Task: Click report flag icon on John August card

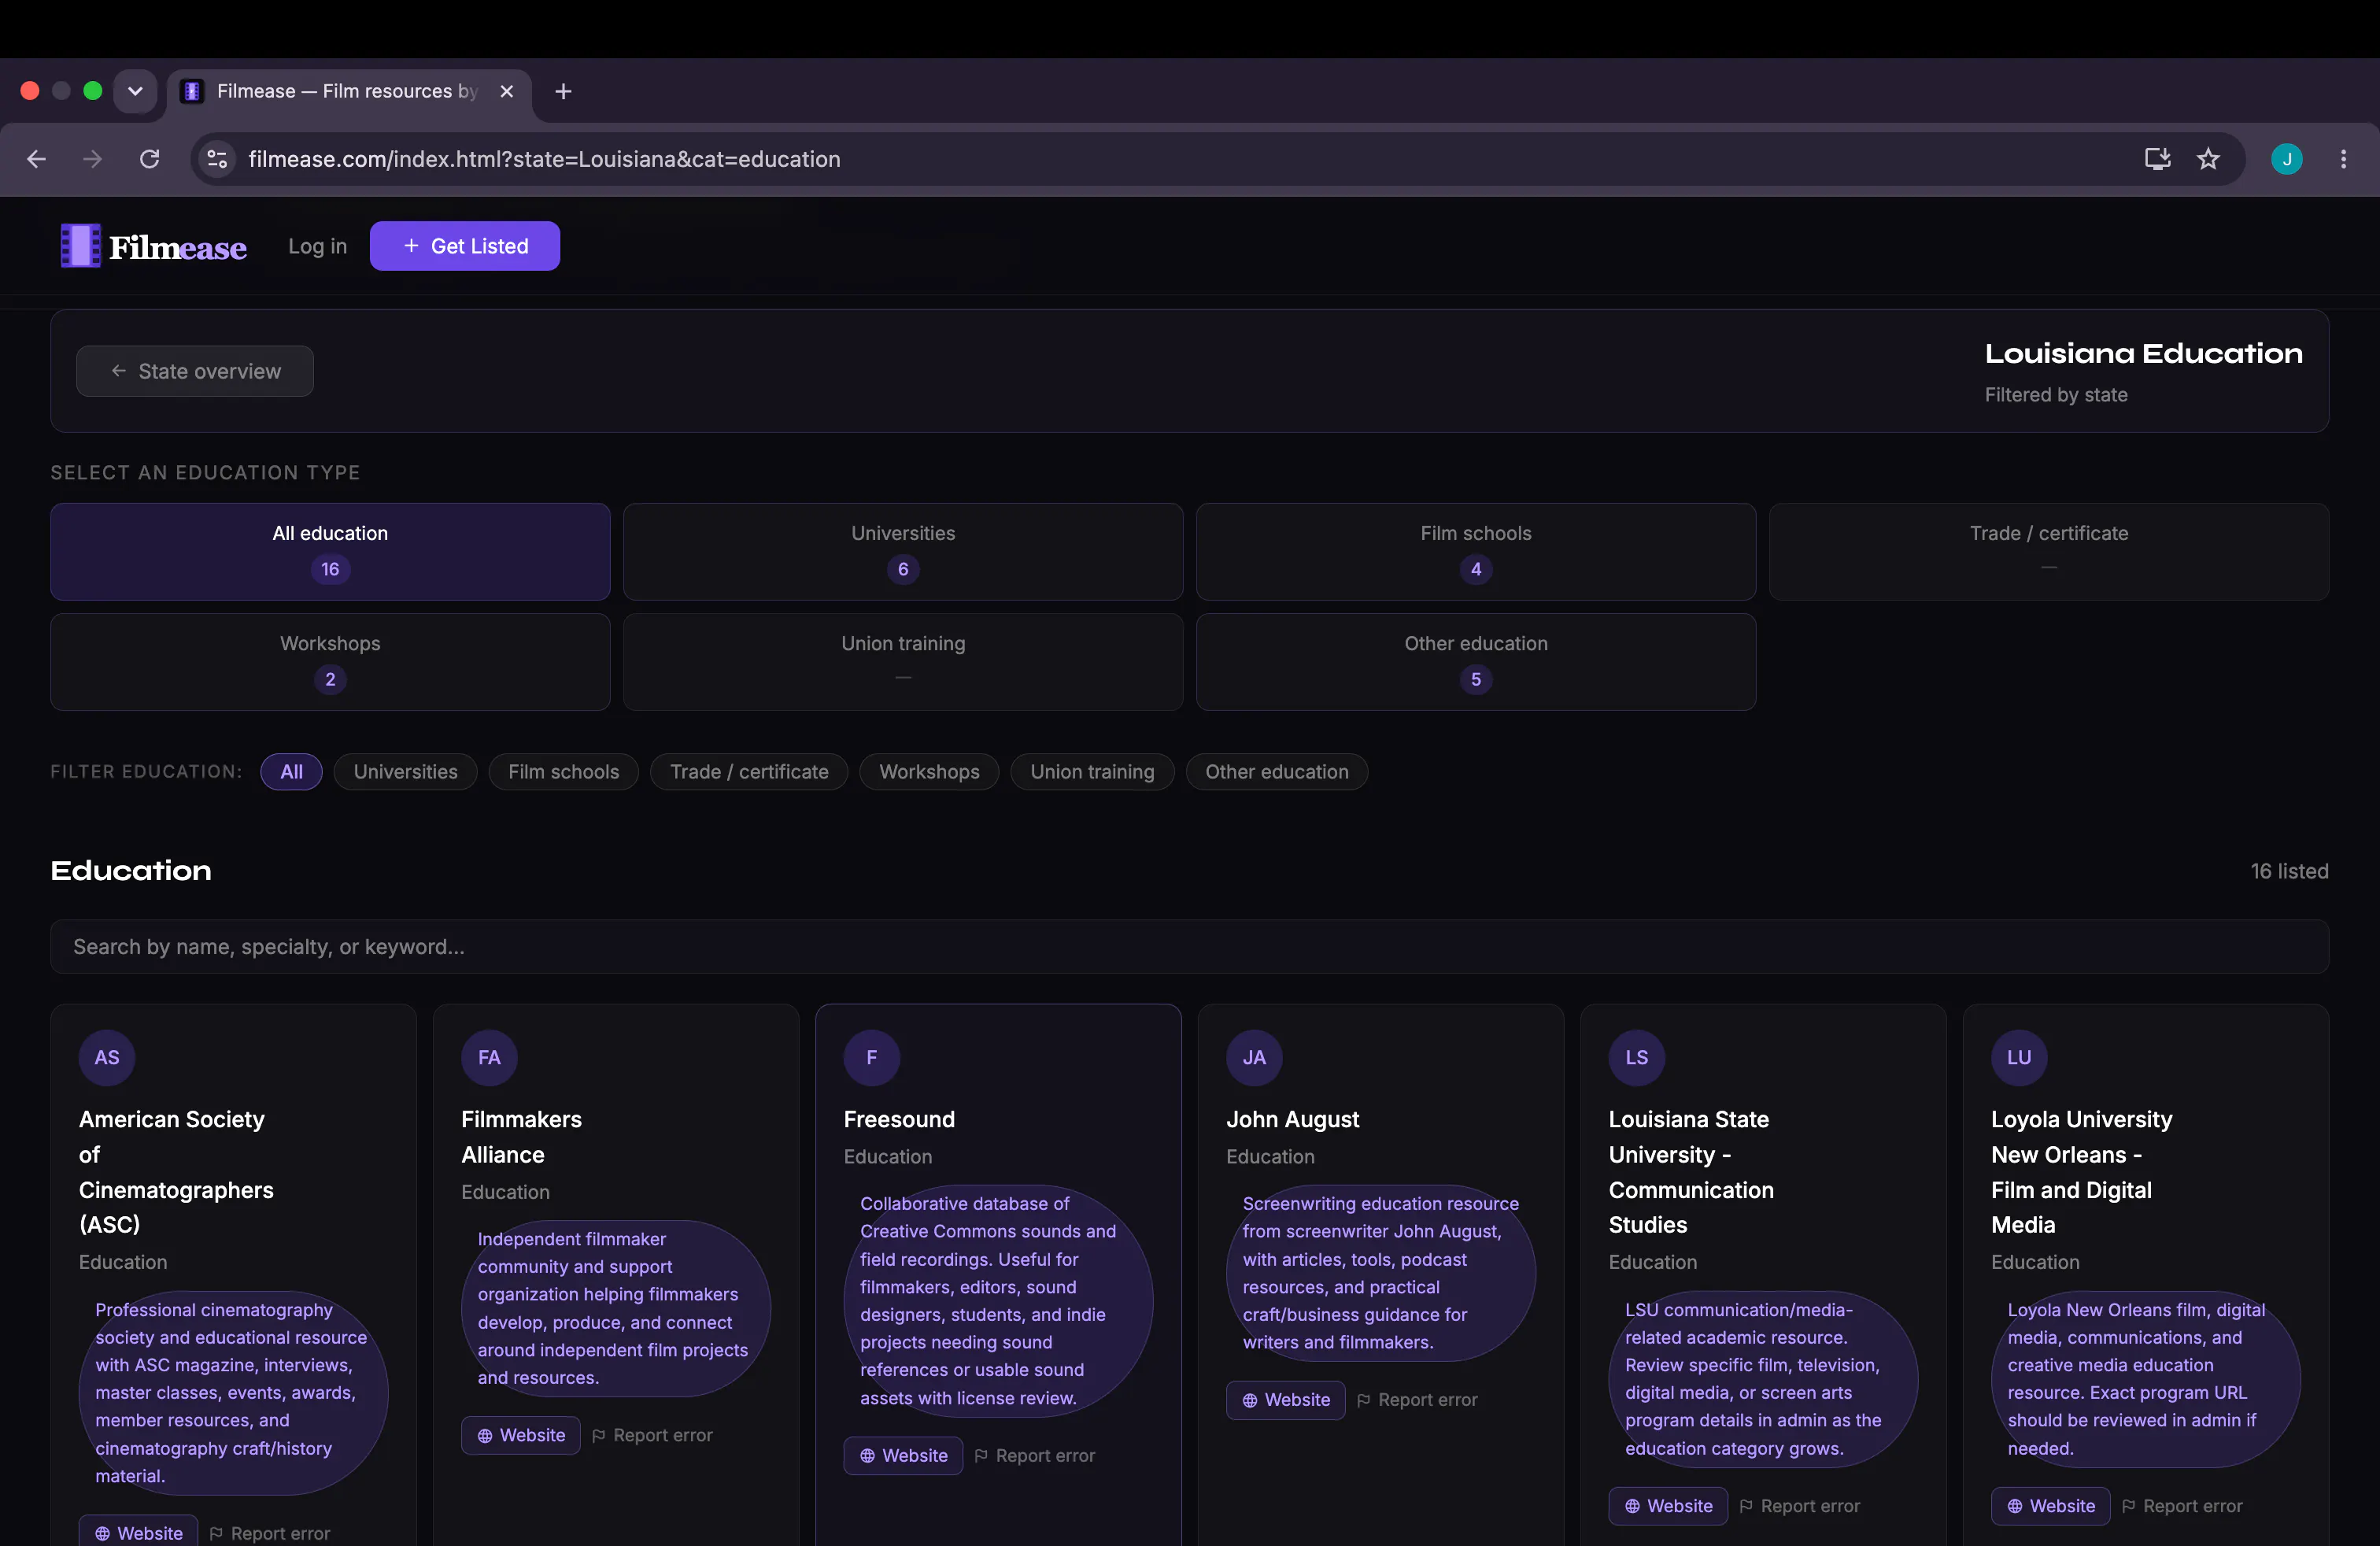Action: click(1364, 1400)
